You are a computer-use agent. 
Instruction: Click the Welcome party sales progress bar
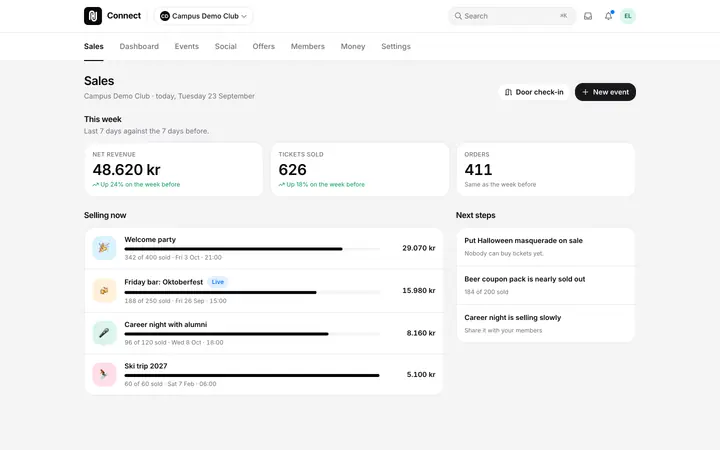point(252,249)
